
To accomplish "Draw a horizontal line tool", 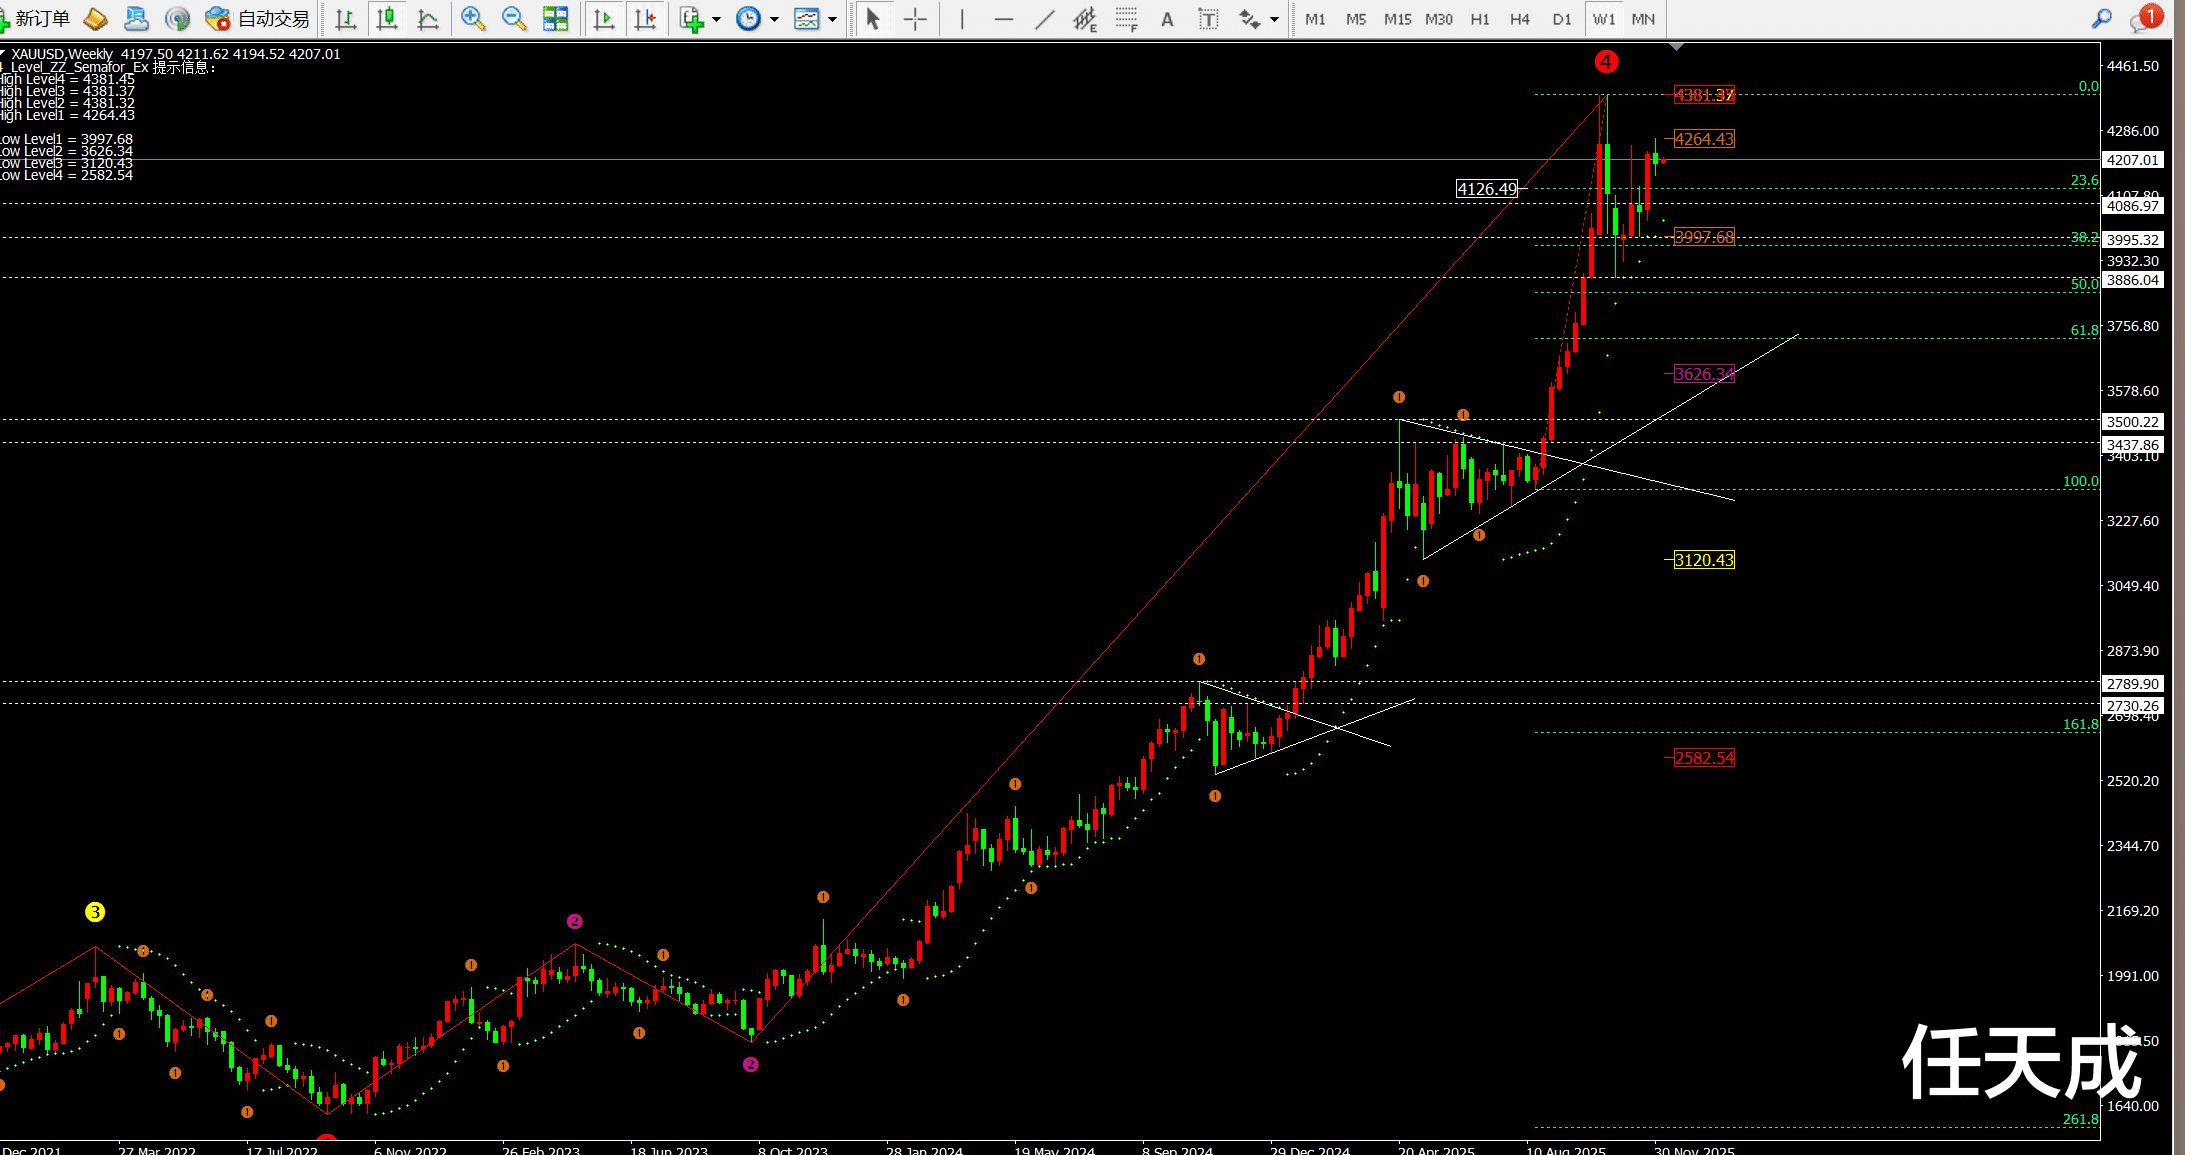I will [x=1003, y=19].
